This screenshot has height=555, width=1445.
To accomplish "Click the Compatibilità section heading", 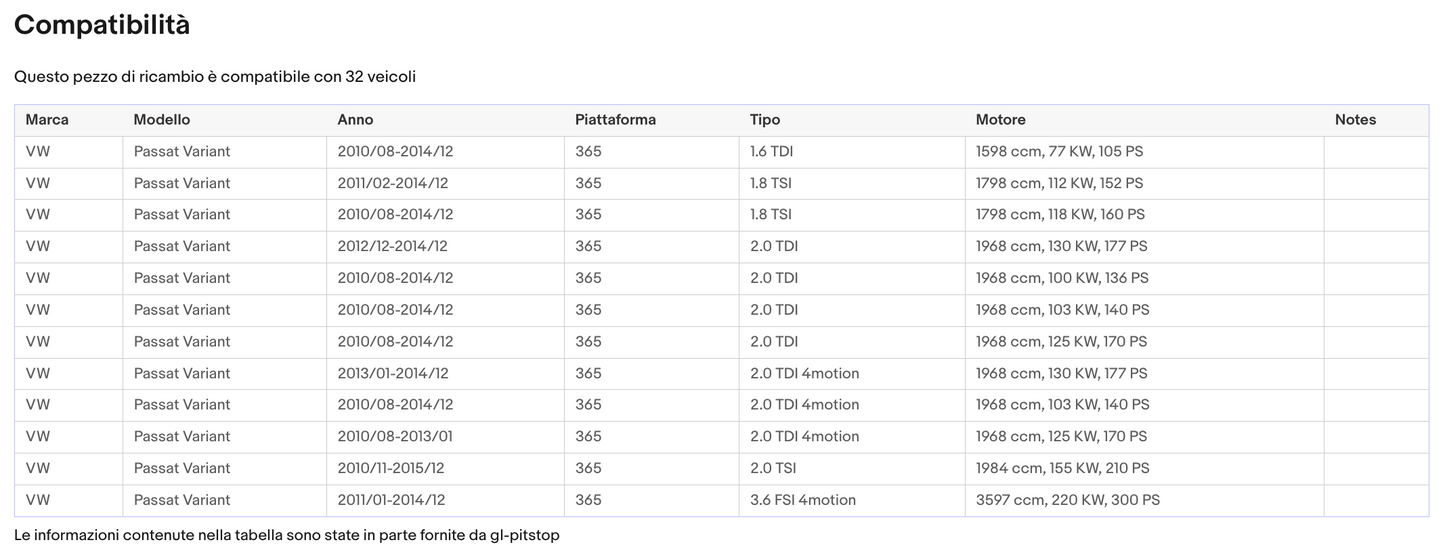I will click(102, 26).
